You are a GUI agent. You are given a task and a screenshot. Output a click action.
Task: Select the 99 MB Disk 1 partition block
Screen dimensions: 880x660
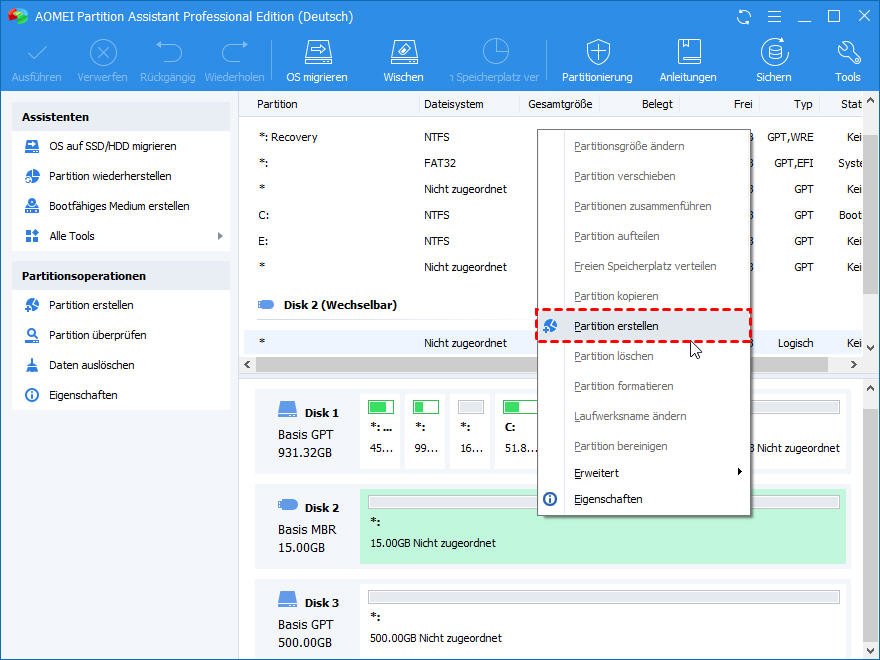tap(425, 430)
